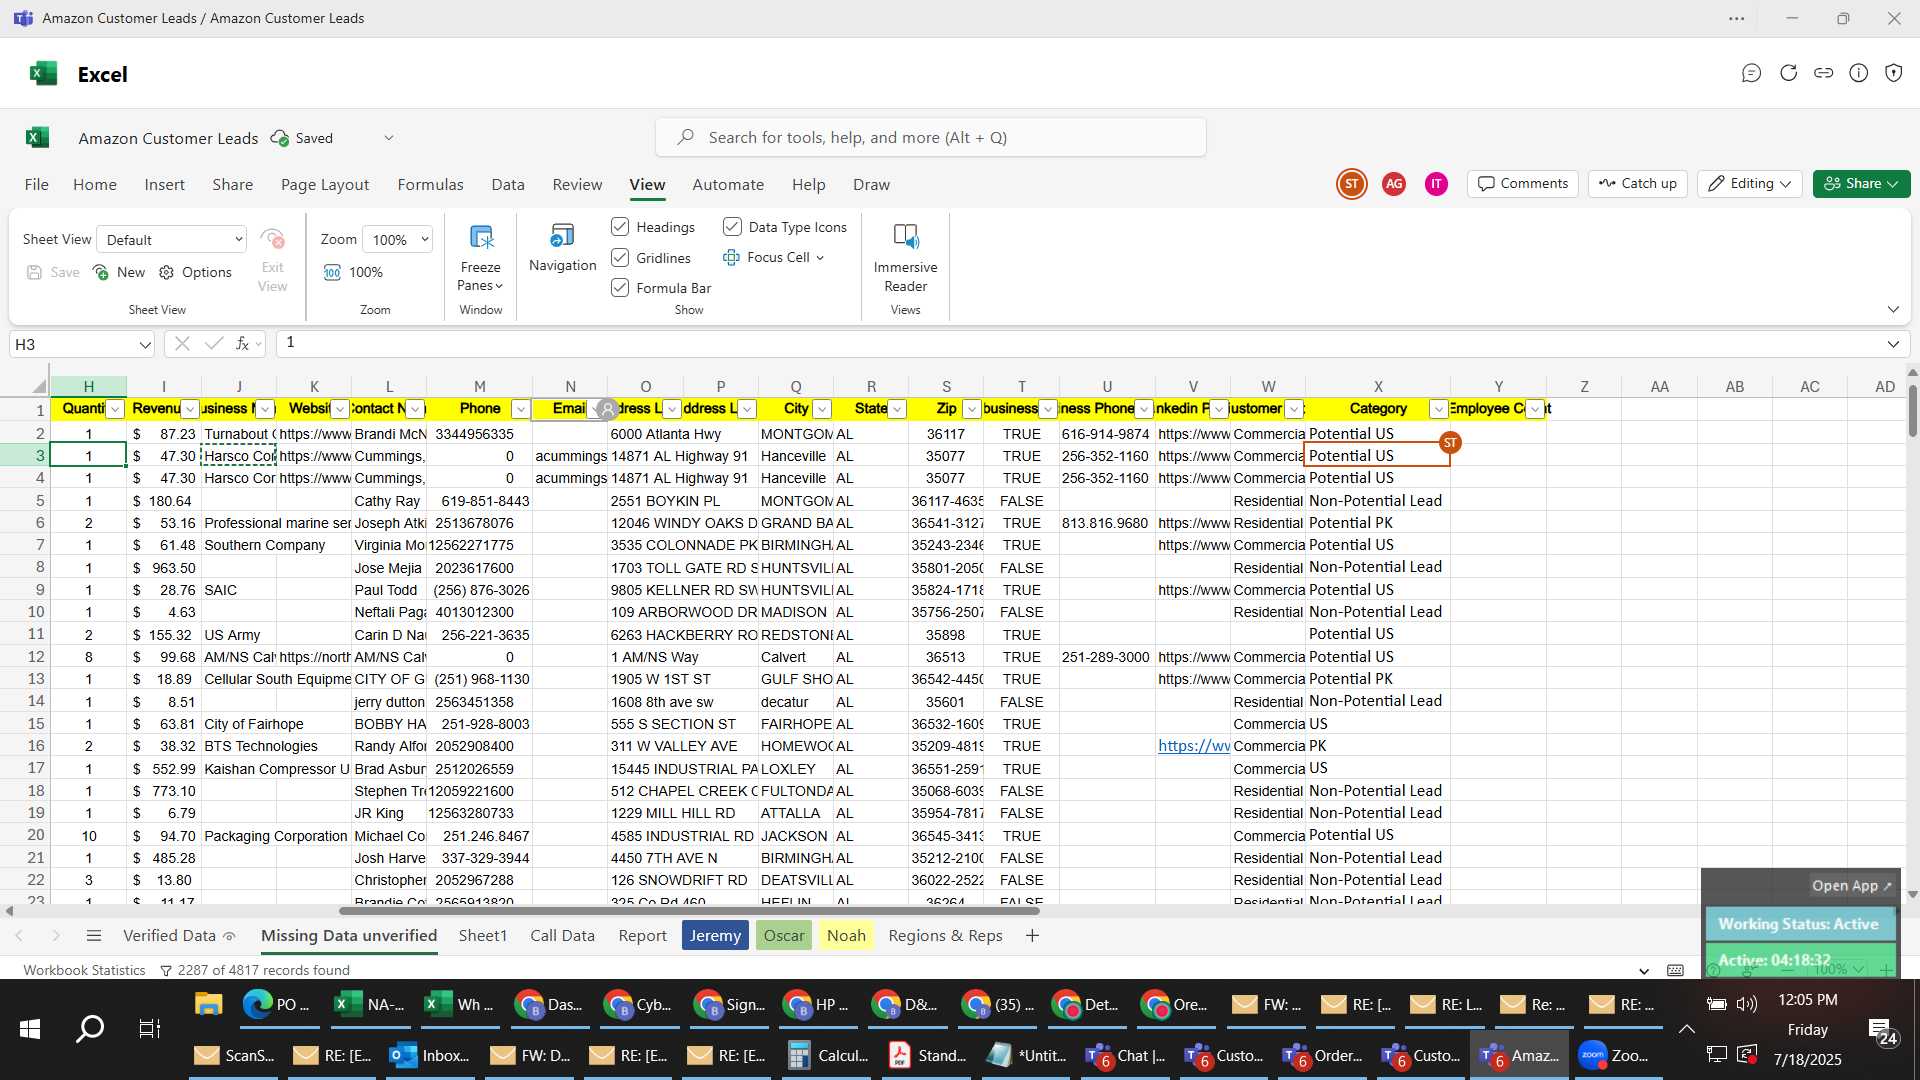Open the Name Box dropdown for H3

coord(145,344)
